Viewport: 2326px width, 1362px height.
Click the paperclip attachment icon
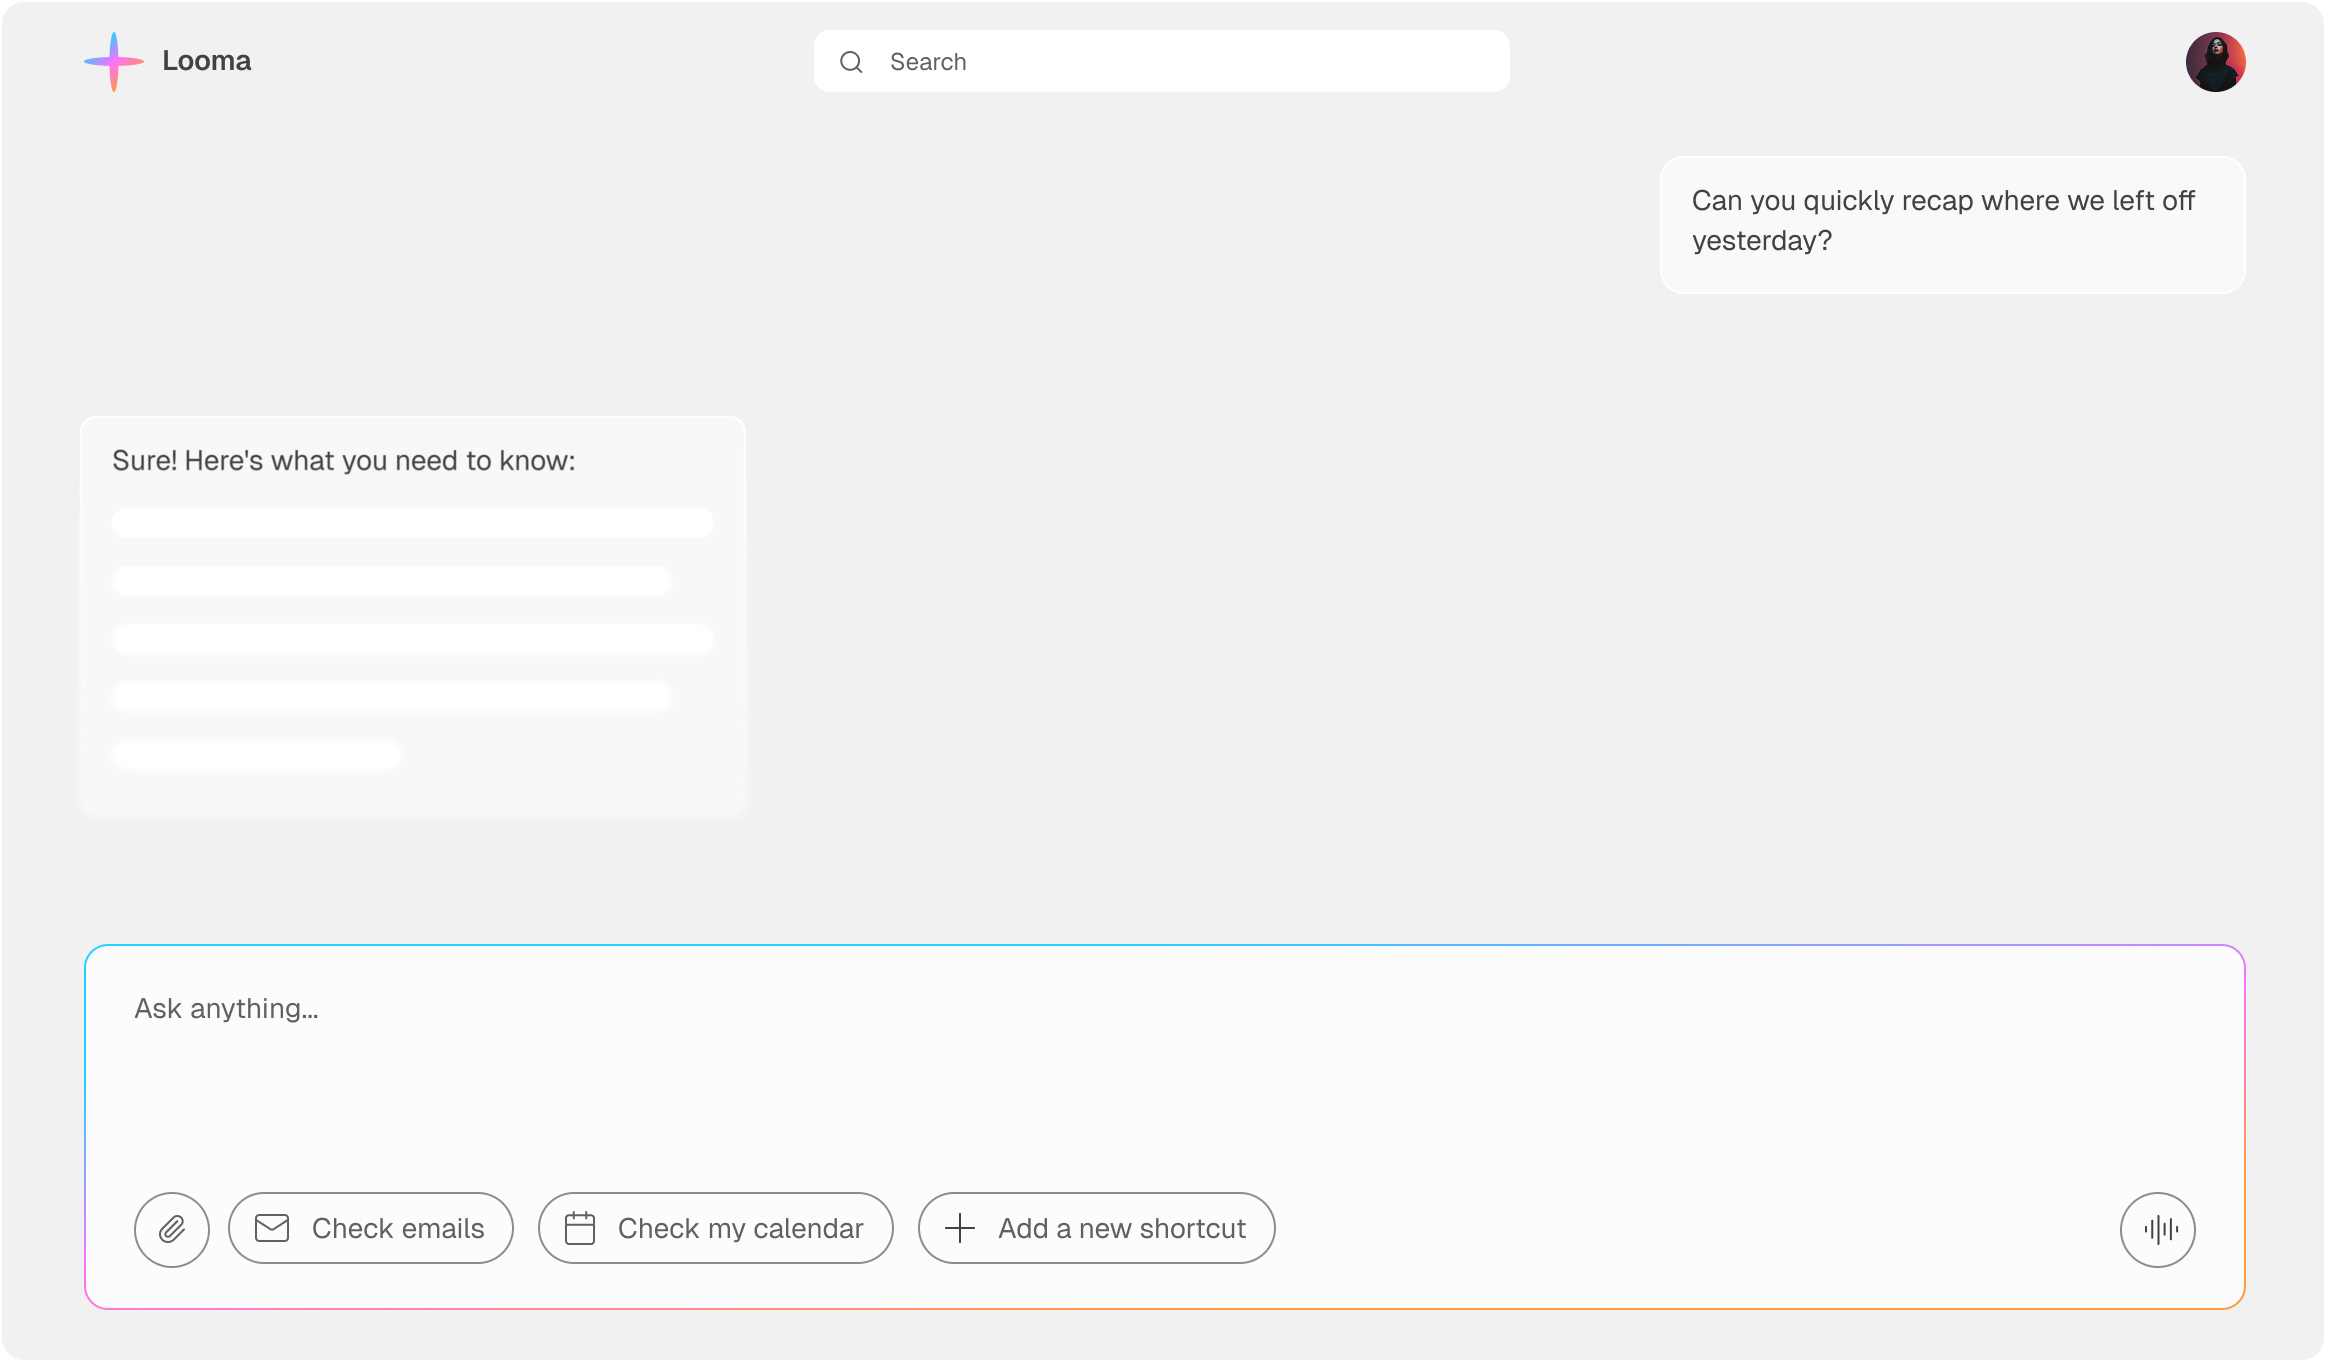point(172,1229)
